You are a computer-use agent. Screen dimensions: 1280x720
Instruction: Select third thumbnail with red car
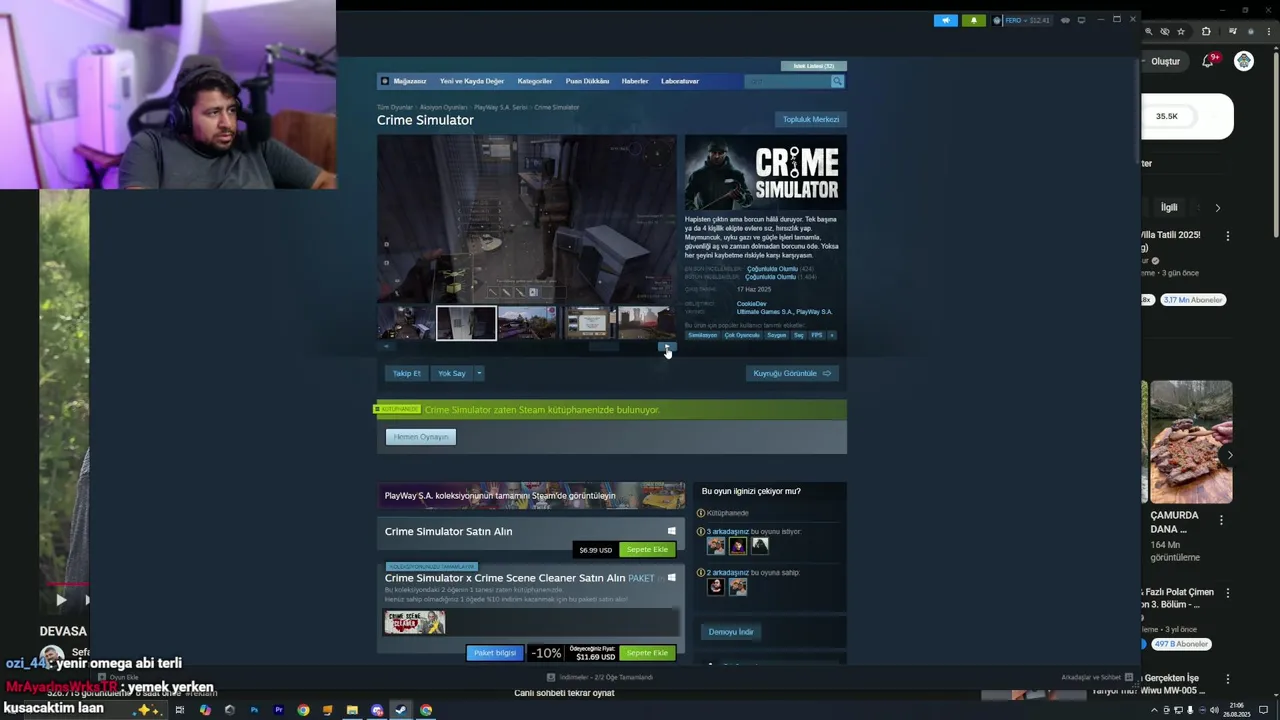pyautogui.click(x=527, y=323)
